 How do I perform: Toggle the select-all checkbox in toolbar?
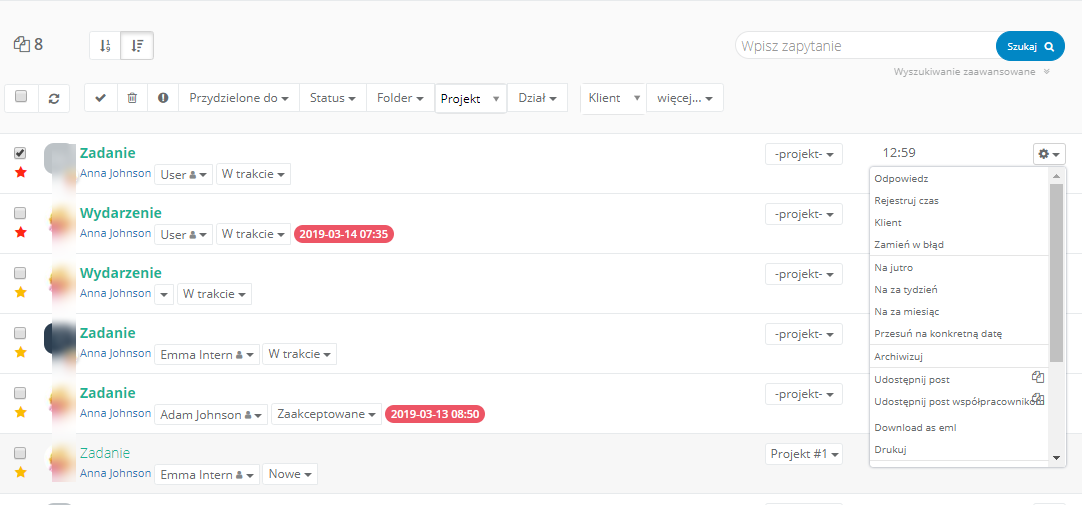[21, 97]
